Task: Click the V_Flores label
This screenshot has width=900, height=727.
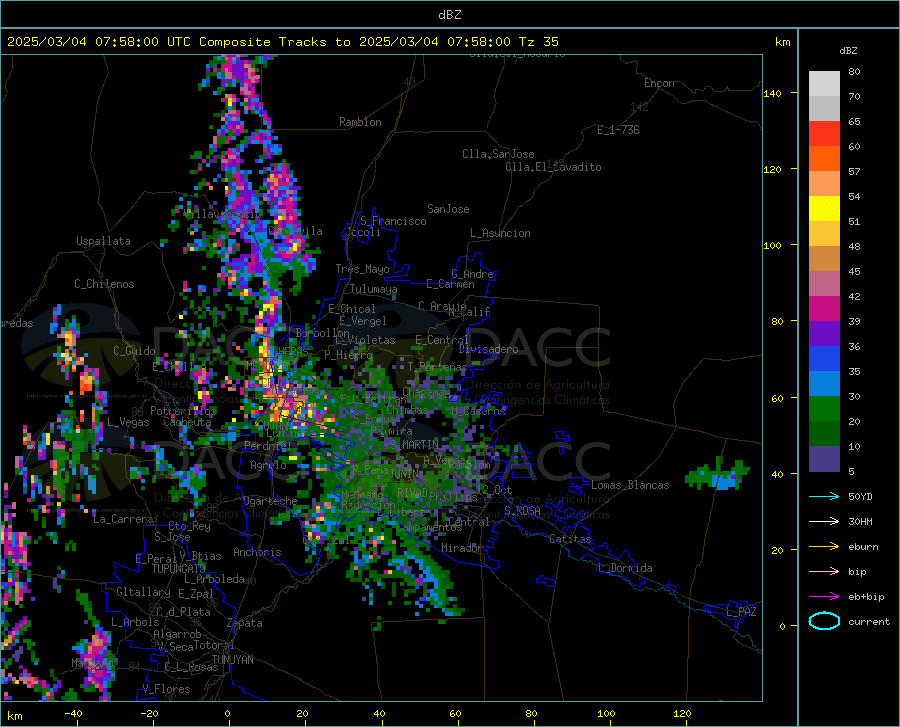Action: (x=166, y=689)
